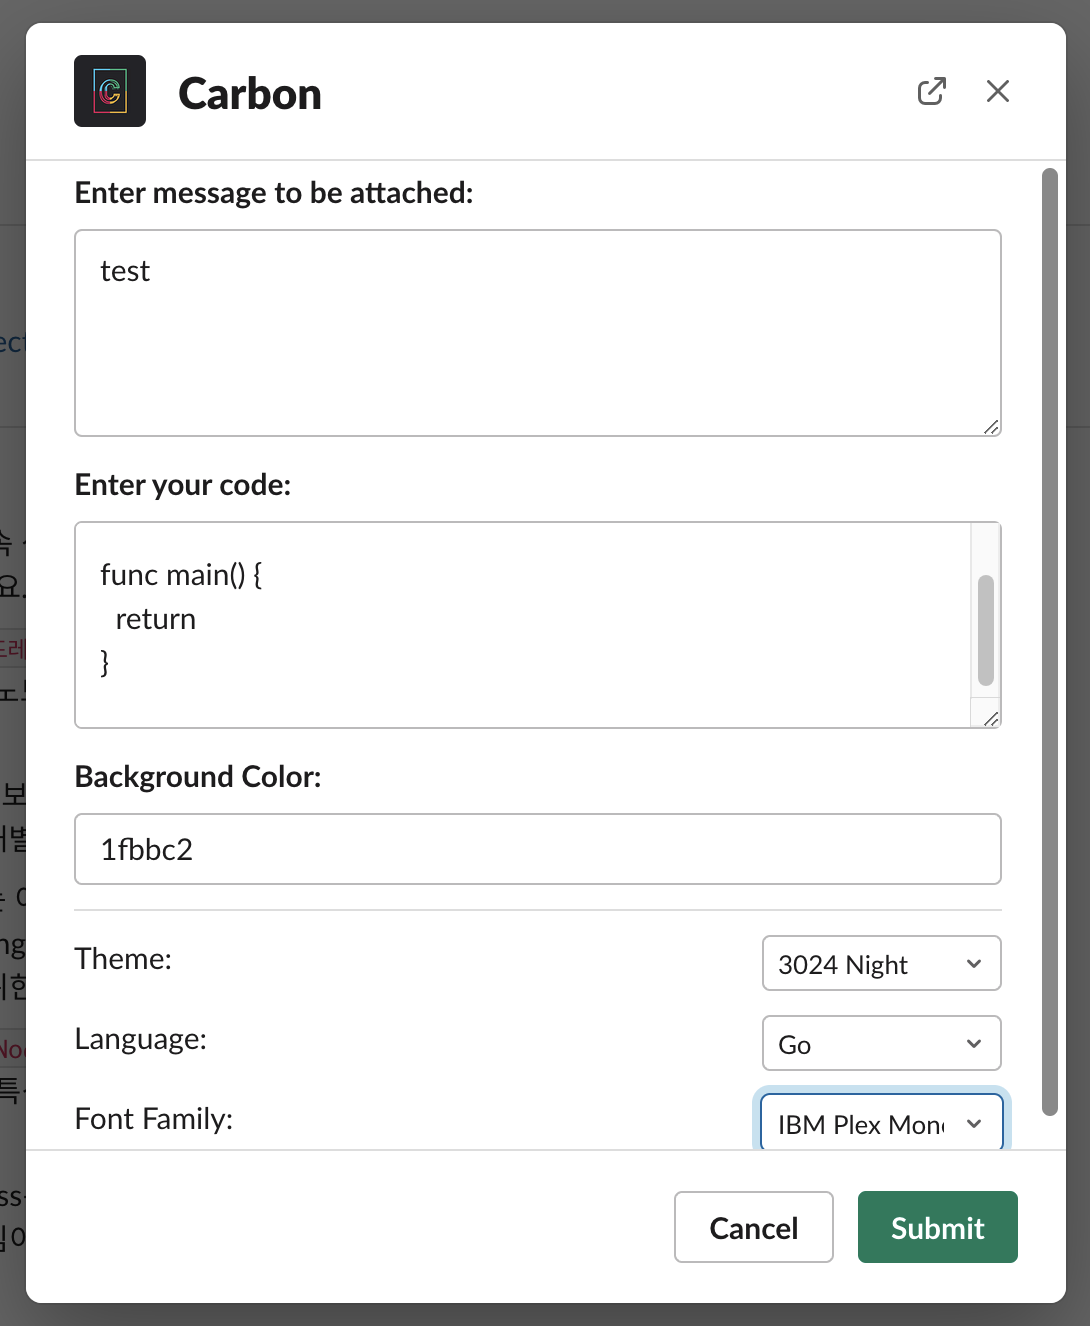Click the Cancel button
Screen dimensions: 1090x1326
[754, 1227]
